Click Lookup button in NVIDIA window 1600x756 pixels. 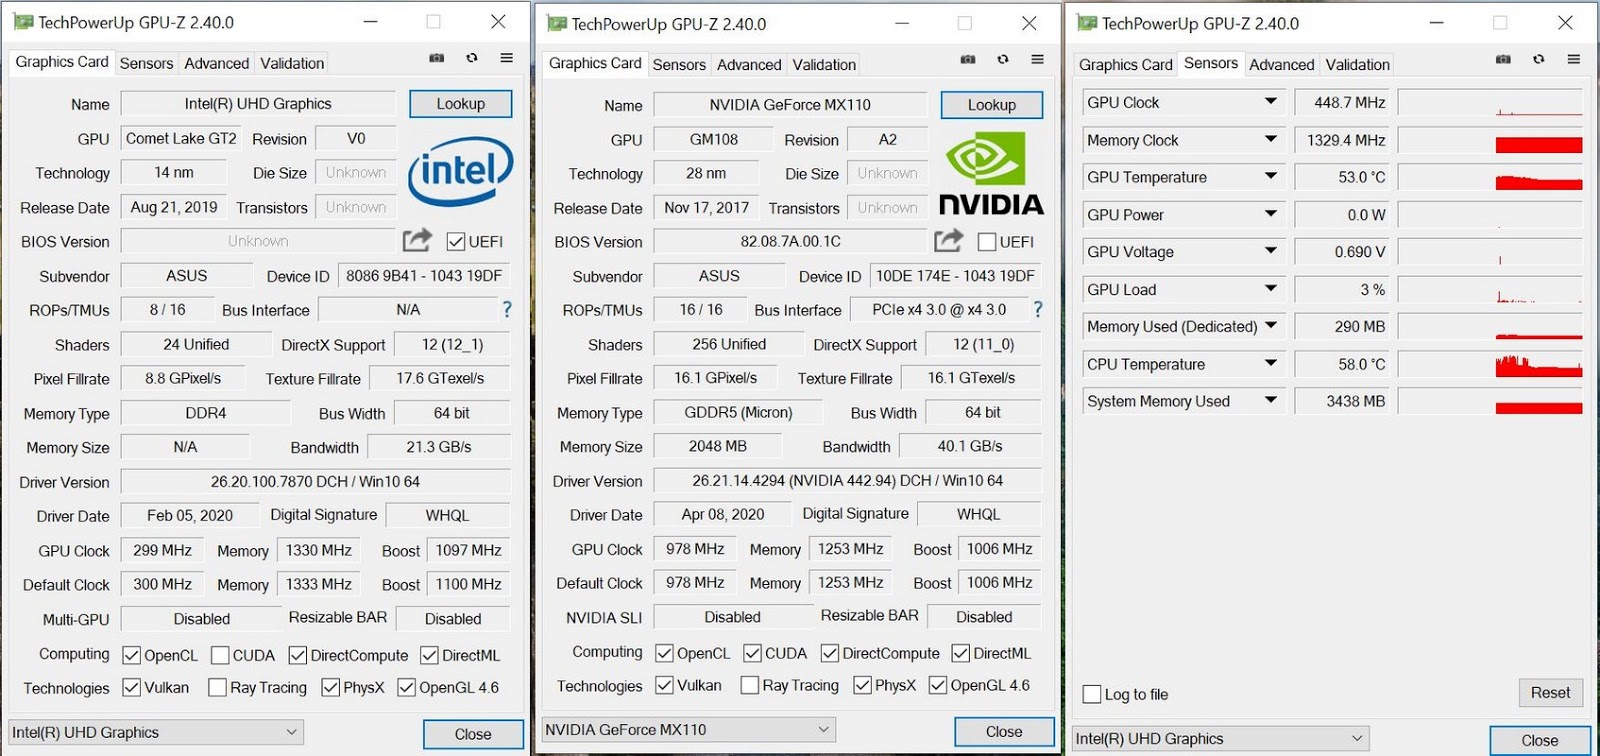tap(991, 105)
